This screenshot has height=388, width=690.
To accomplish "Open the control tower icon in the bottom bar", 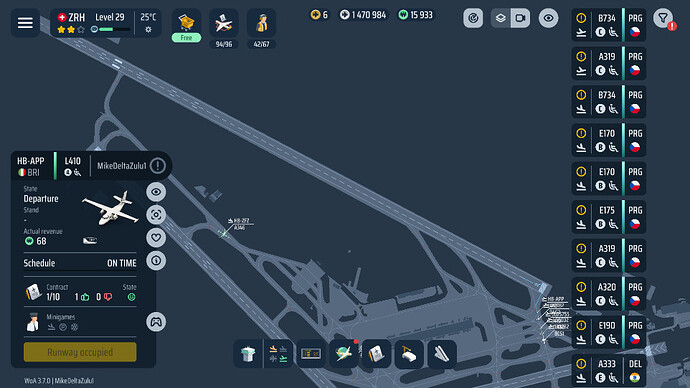I will click(248, 354).
